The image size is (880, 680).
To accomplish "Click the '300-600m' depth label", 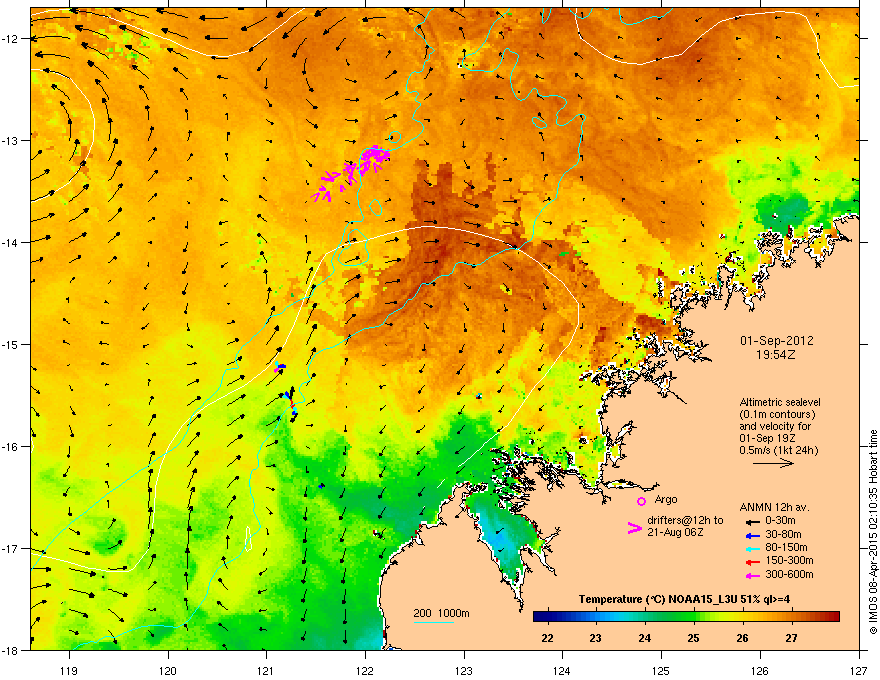I will click(789, 574).
